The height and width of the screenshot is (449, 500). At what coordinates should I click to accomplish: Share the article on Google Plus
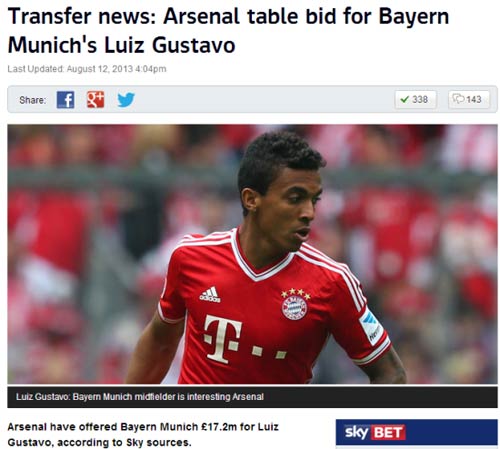(x=95, y=99)
